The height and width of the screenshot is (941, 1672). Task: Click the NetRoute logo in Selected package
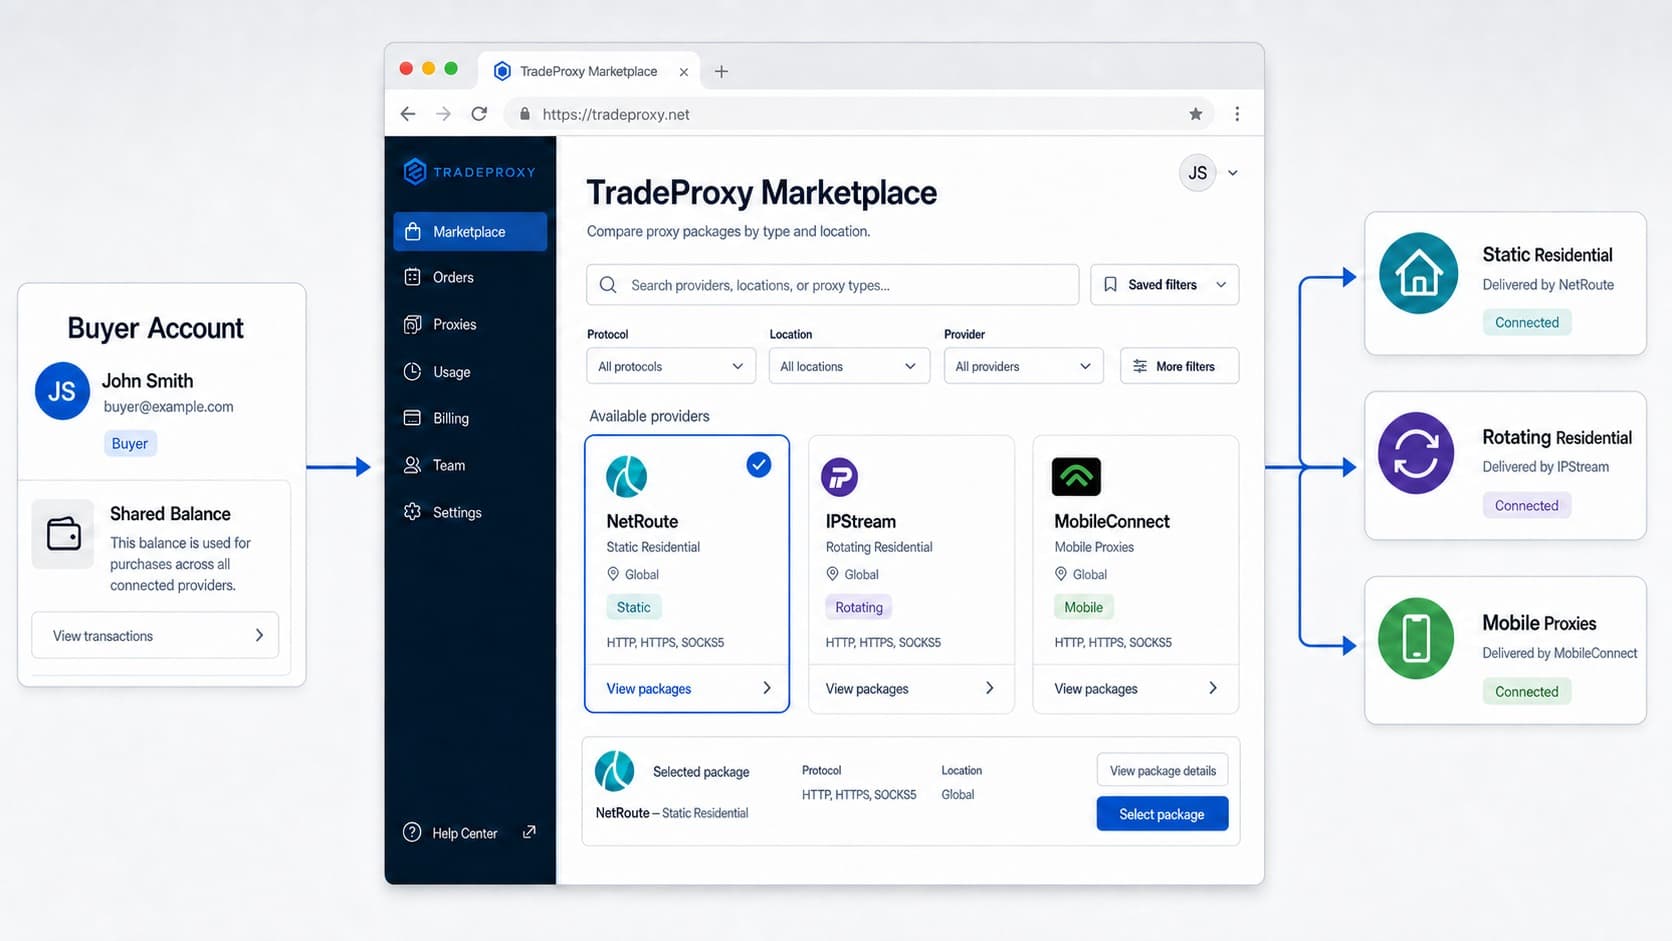pyautogui.click(x=615, y=771)
